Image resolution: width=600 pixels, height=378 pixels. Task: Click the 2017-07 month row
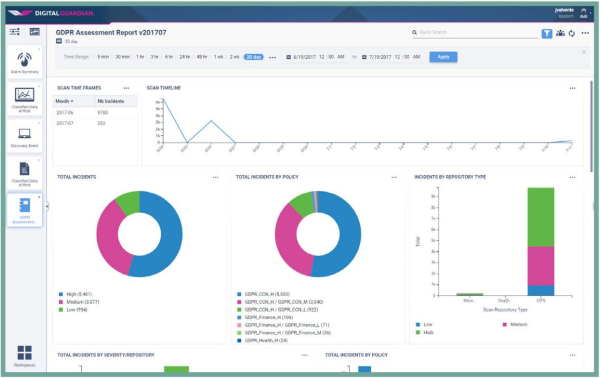point(95,123)
